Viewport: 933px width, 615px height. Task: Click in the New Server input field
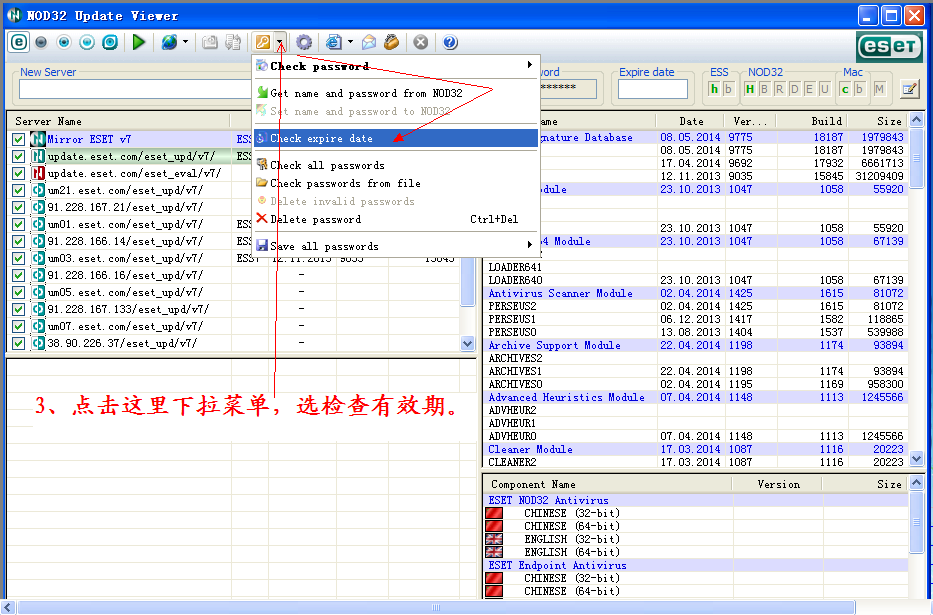pos(136,89)
